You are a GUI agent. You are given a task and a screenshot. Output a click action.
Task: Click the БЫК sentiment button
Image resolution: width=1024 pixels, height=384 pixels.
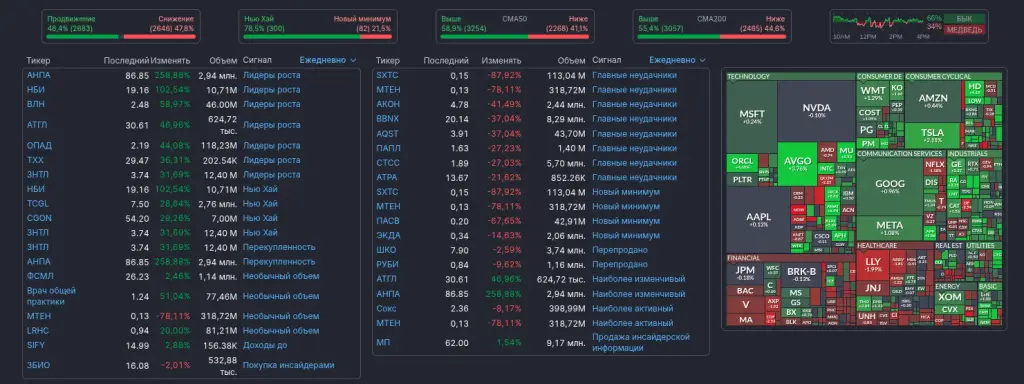[x=965, y=19]
